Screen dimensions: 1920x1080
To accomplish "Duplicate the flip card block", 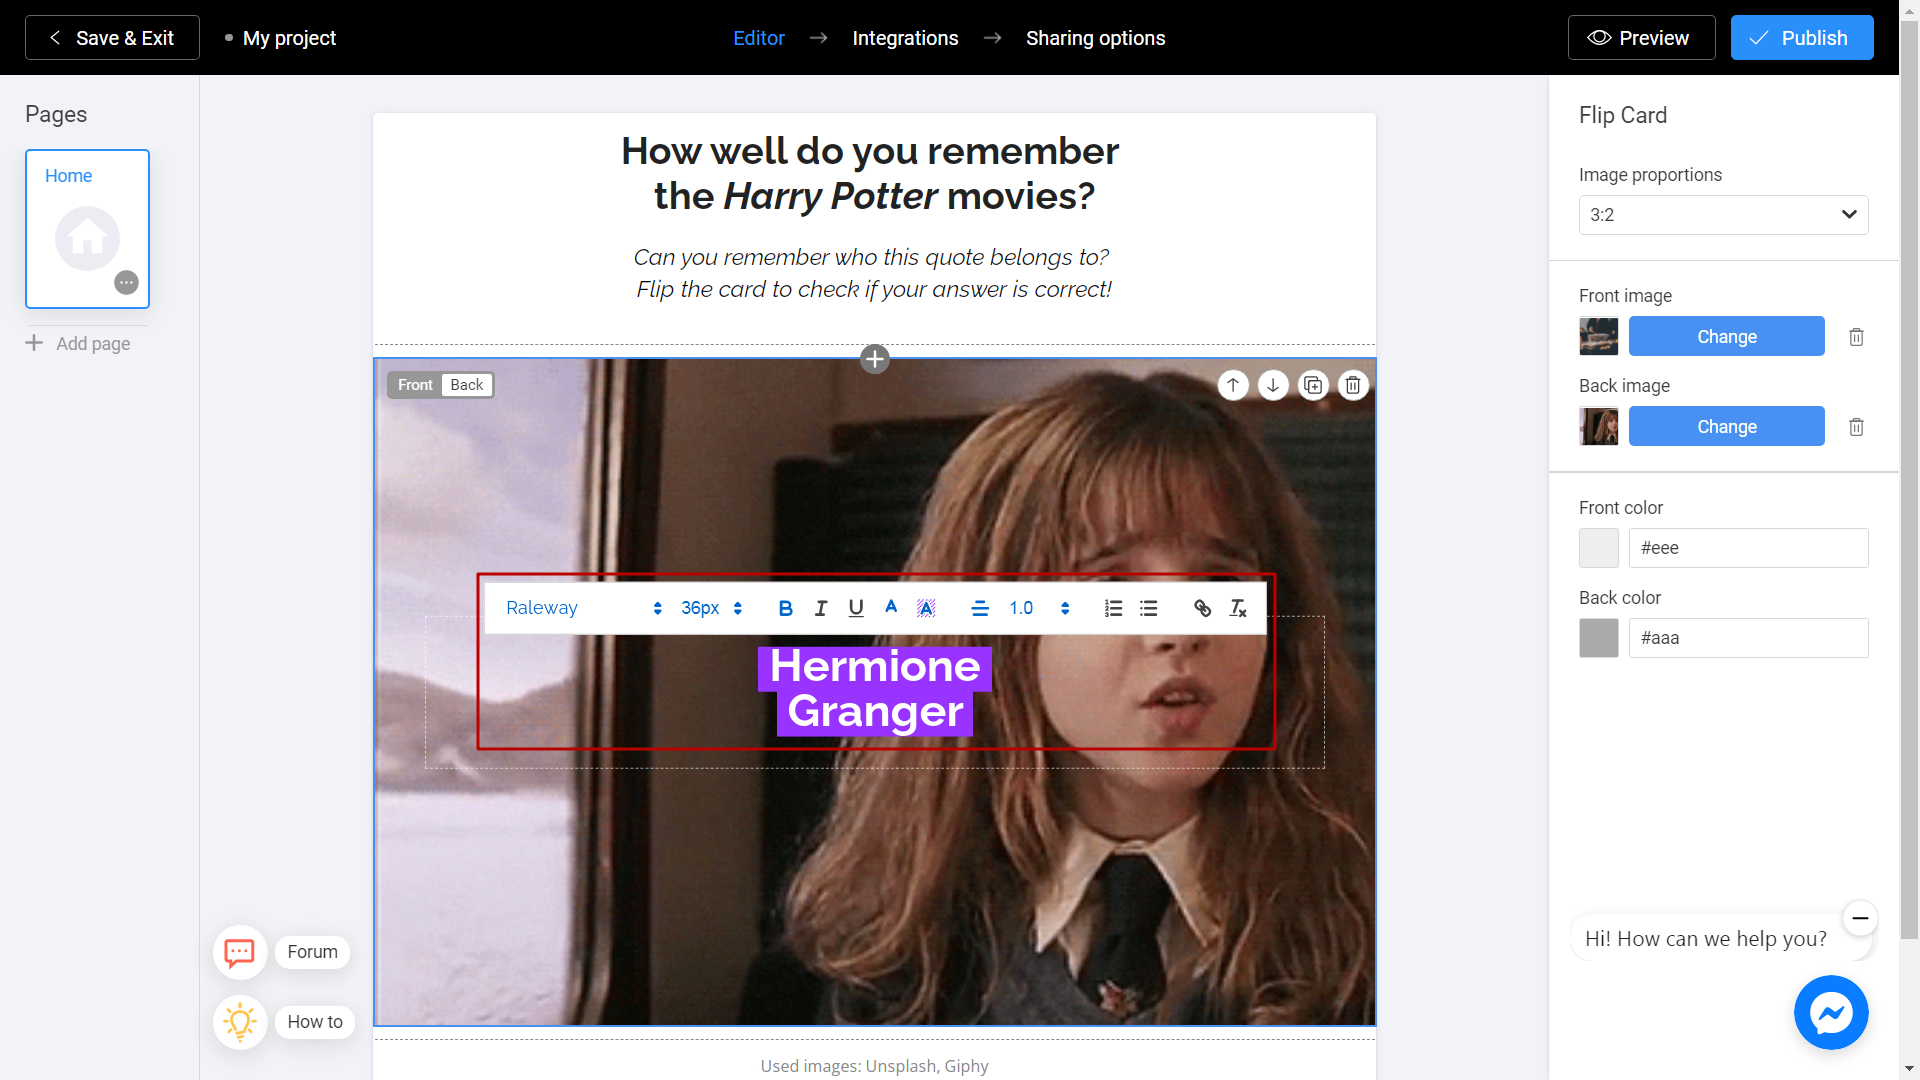I will click(1313, 385).
